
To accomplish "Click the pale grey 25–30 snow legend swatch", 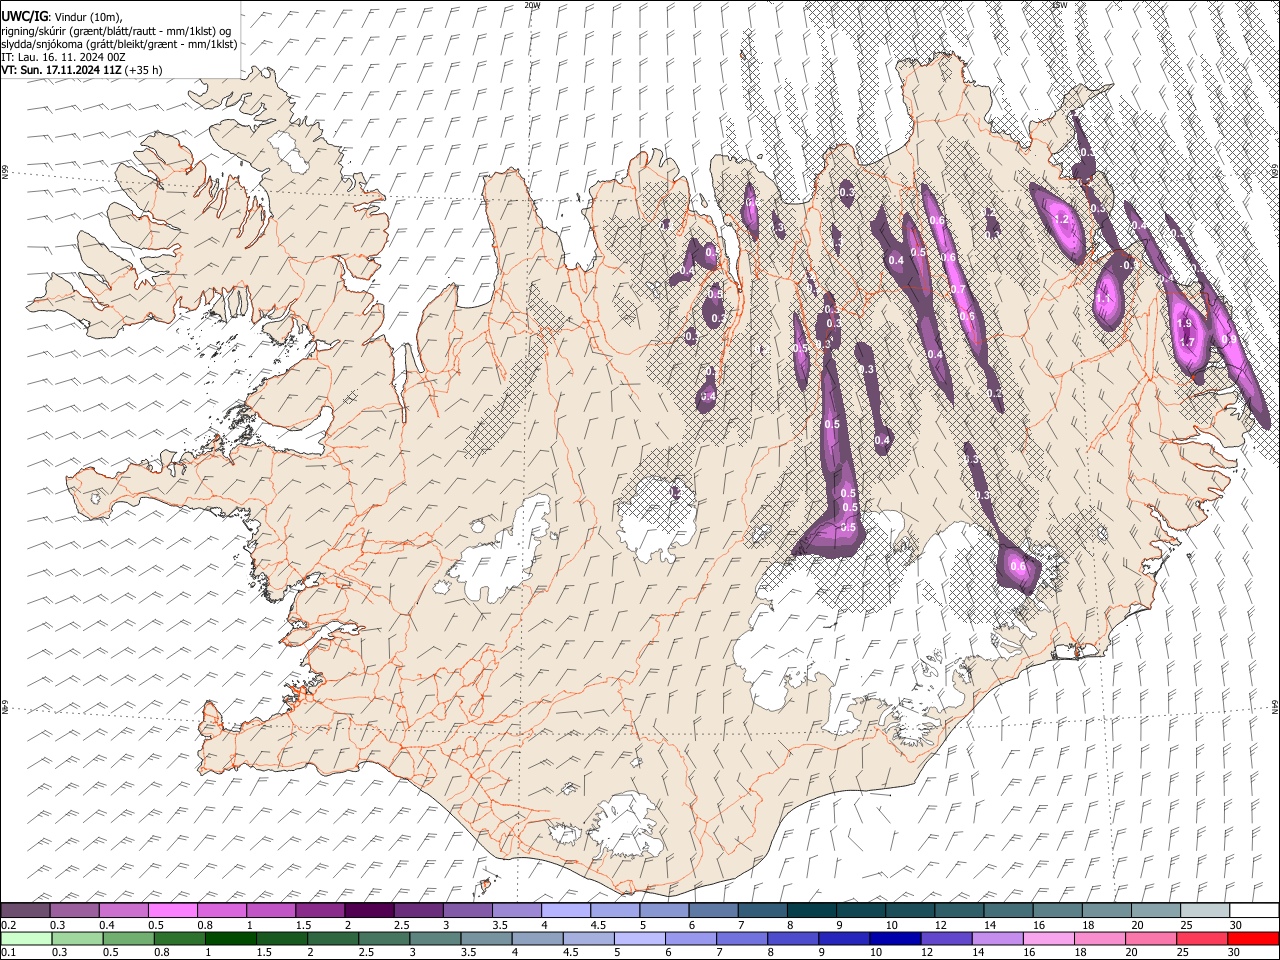I will [1203, 911].
